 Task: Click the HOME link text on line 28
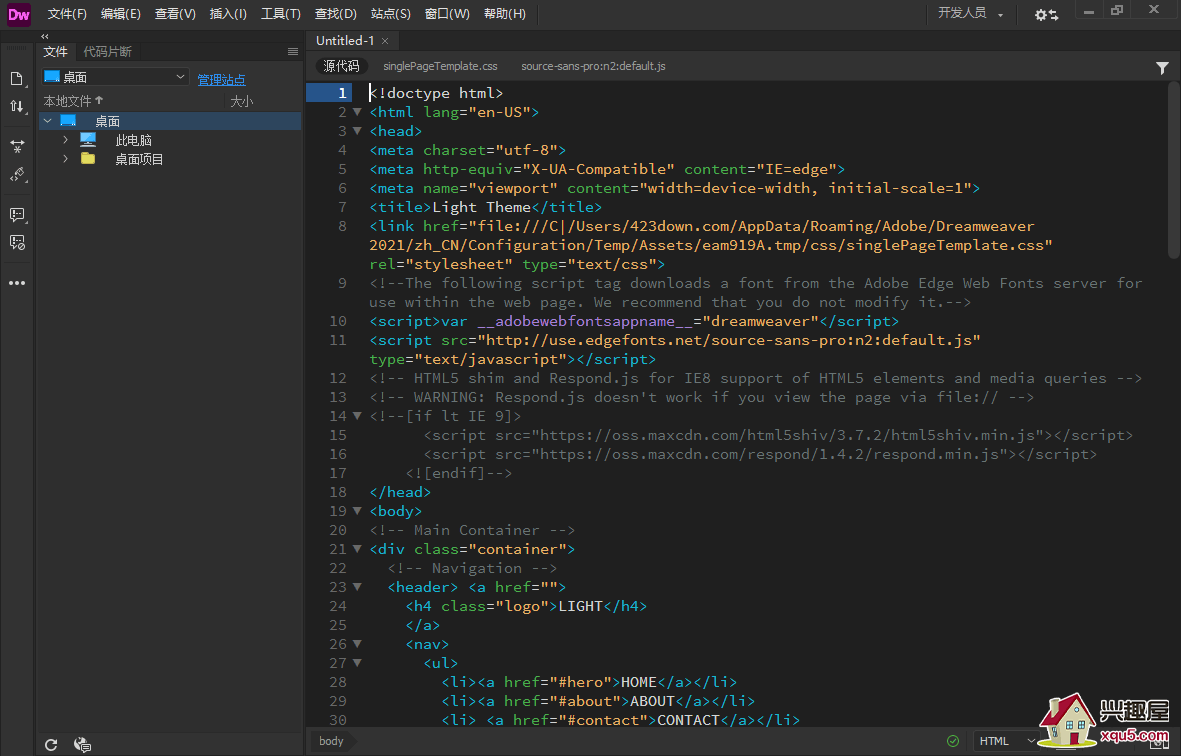click(x=639, y=682)
